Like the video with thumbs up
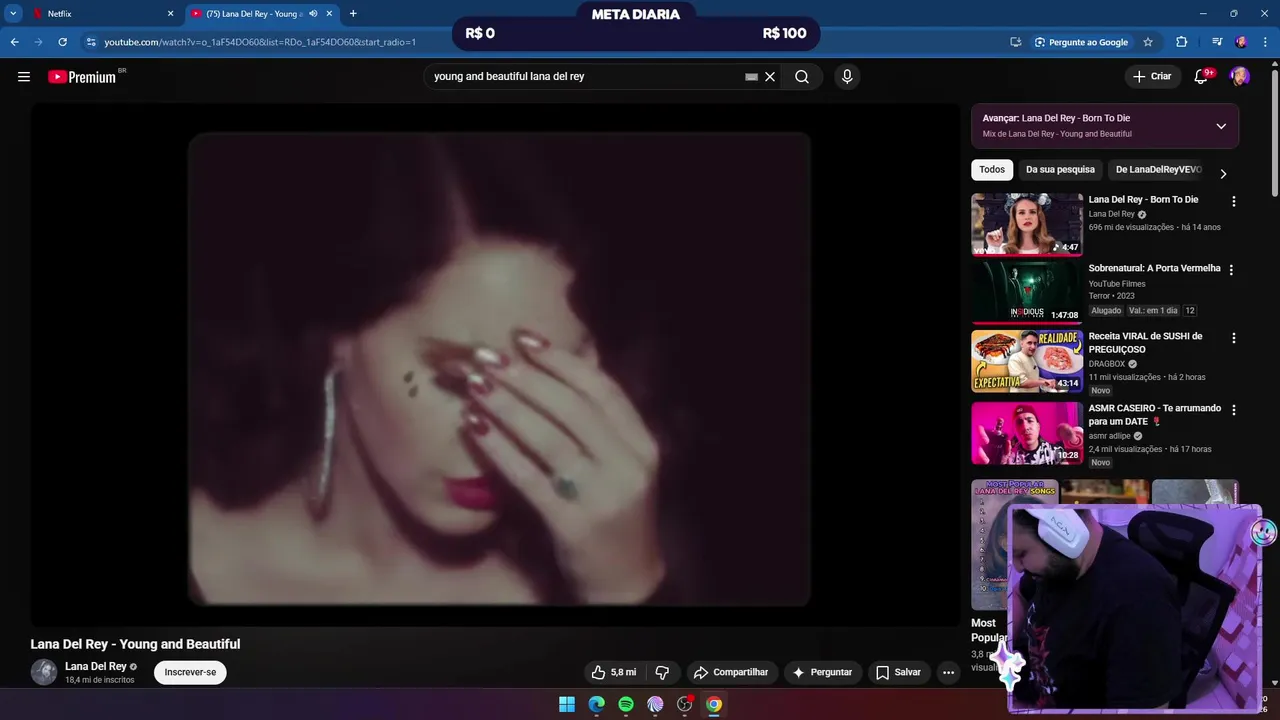 pyautogui.click(x=613, y=672)
